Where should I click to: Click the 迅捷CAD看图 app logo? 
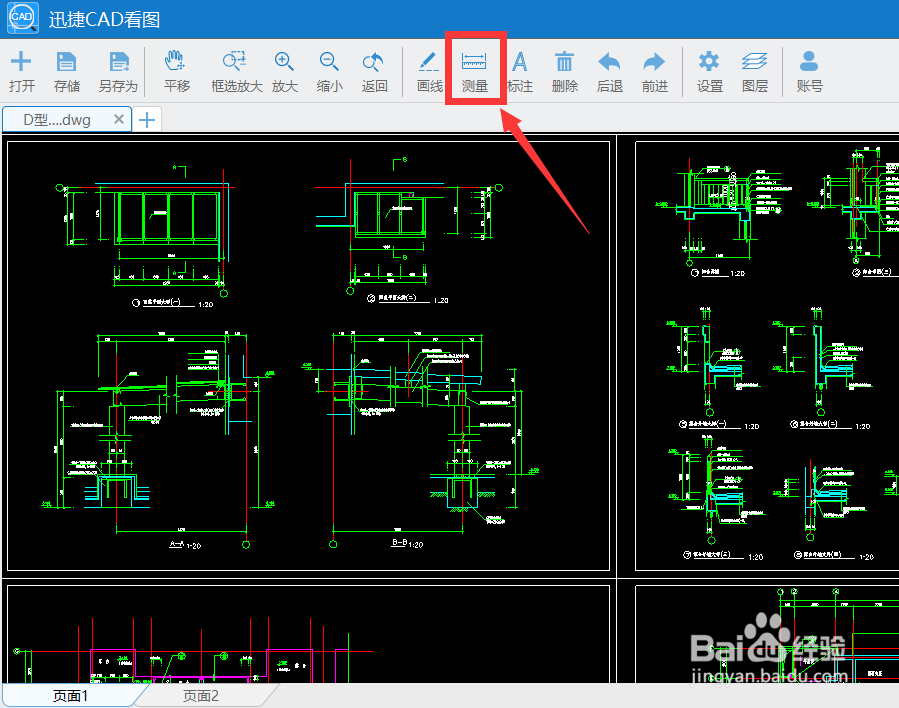(x=23, y=18)
